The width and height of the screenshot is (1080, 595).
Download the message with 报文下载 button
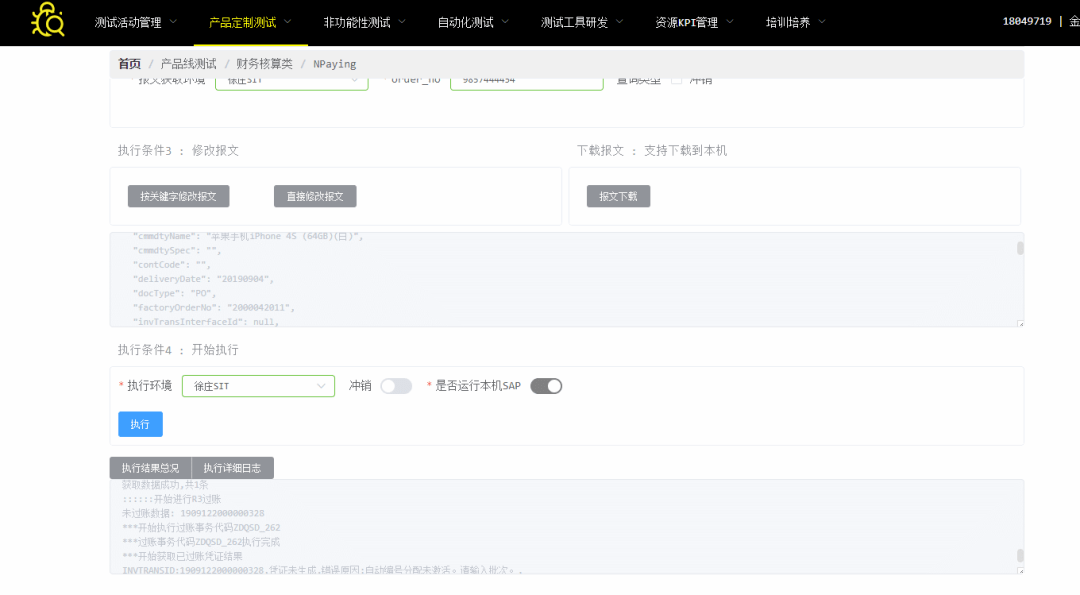(618, 197)
